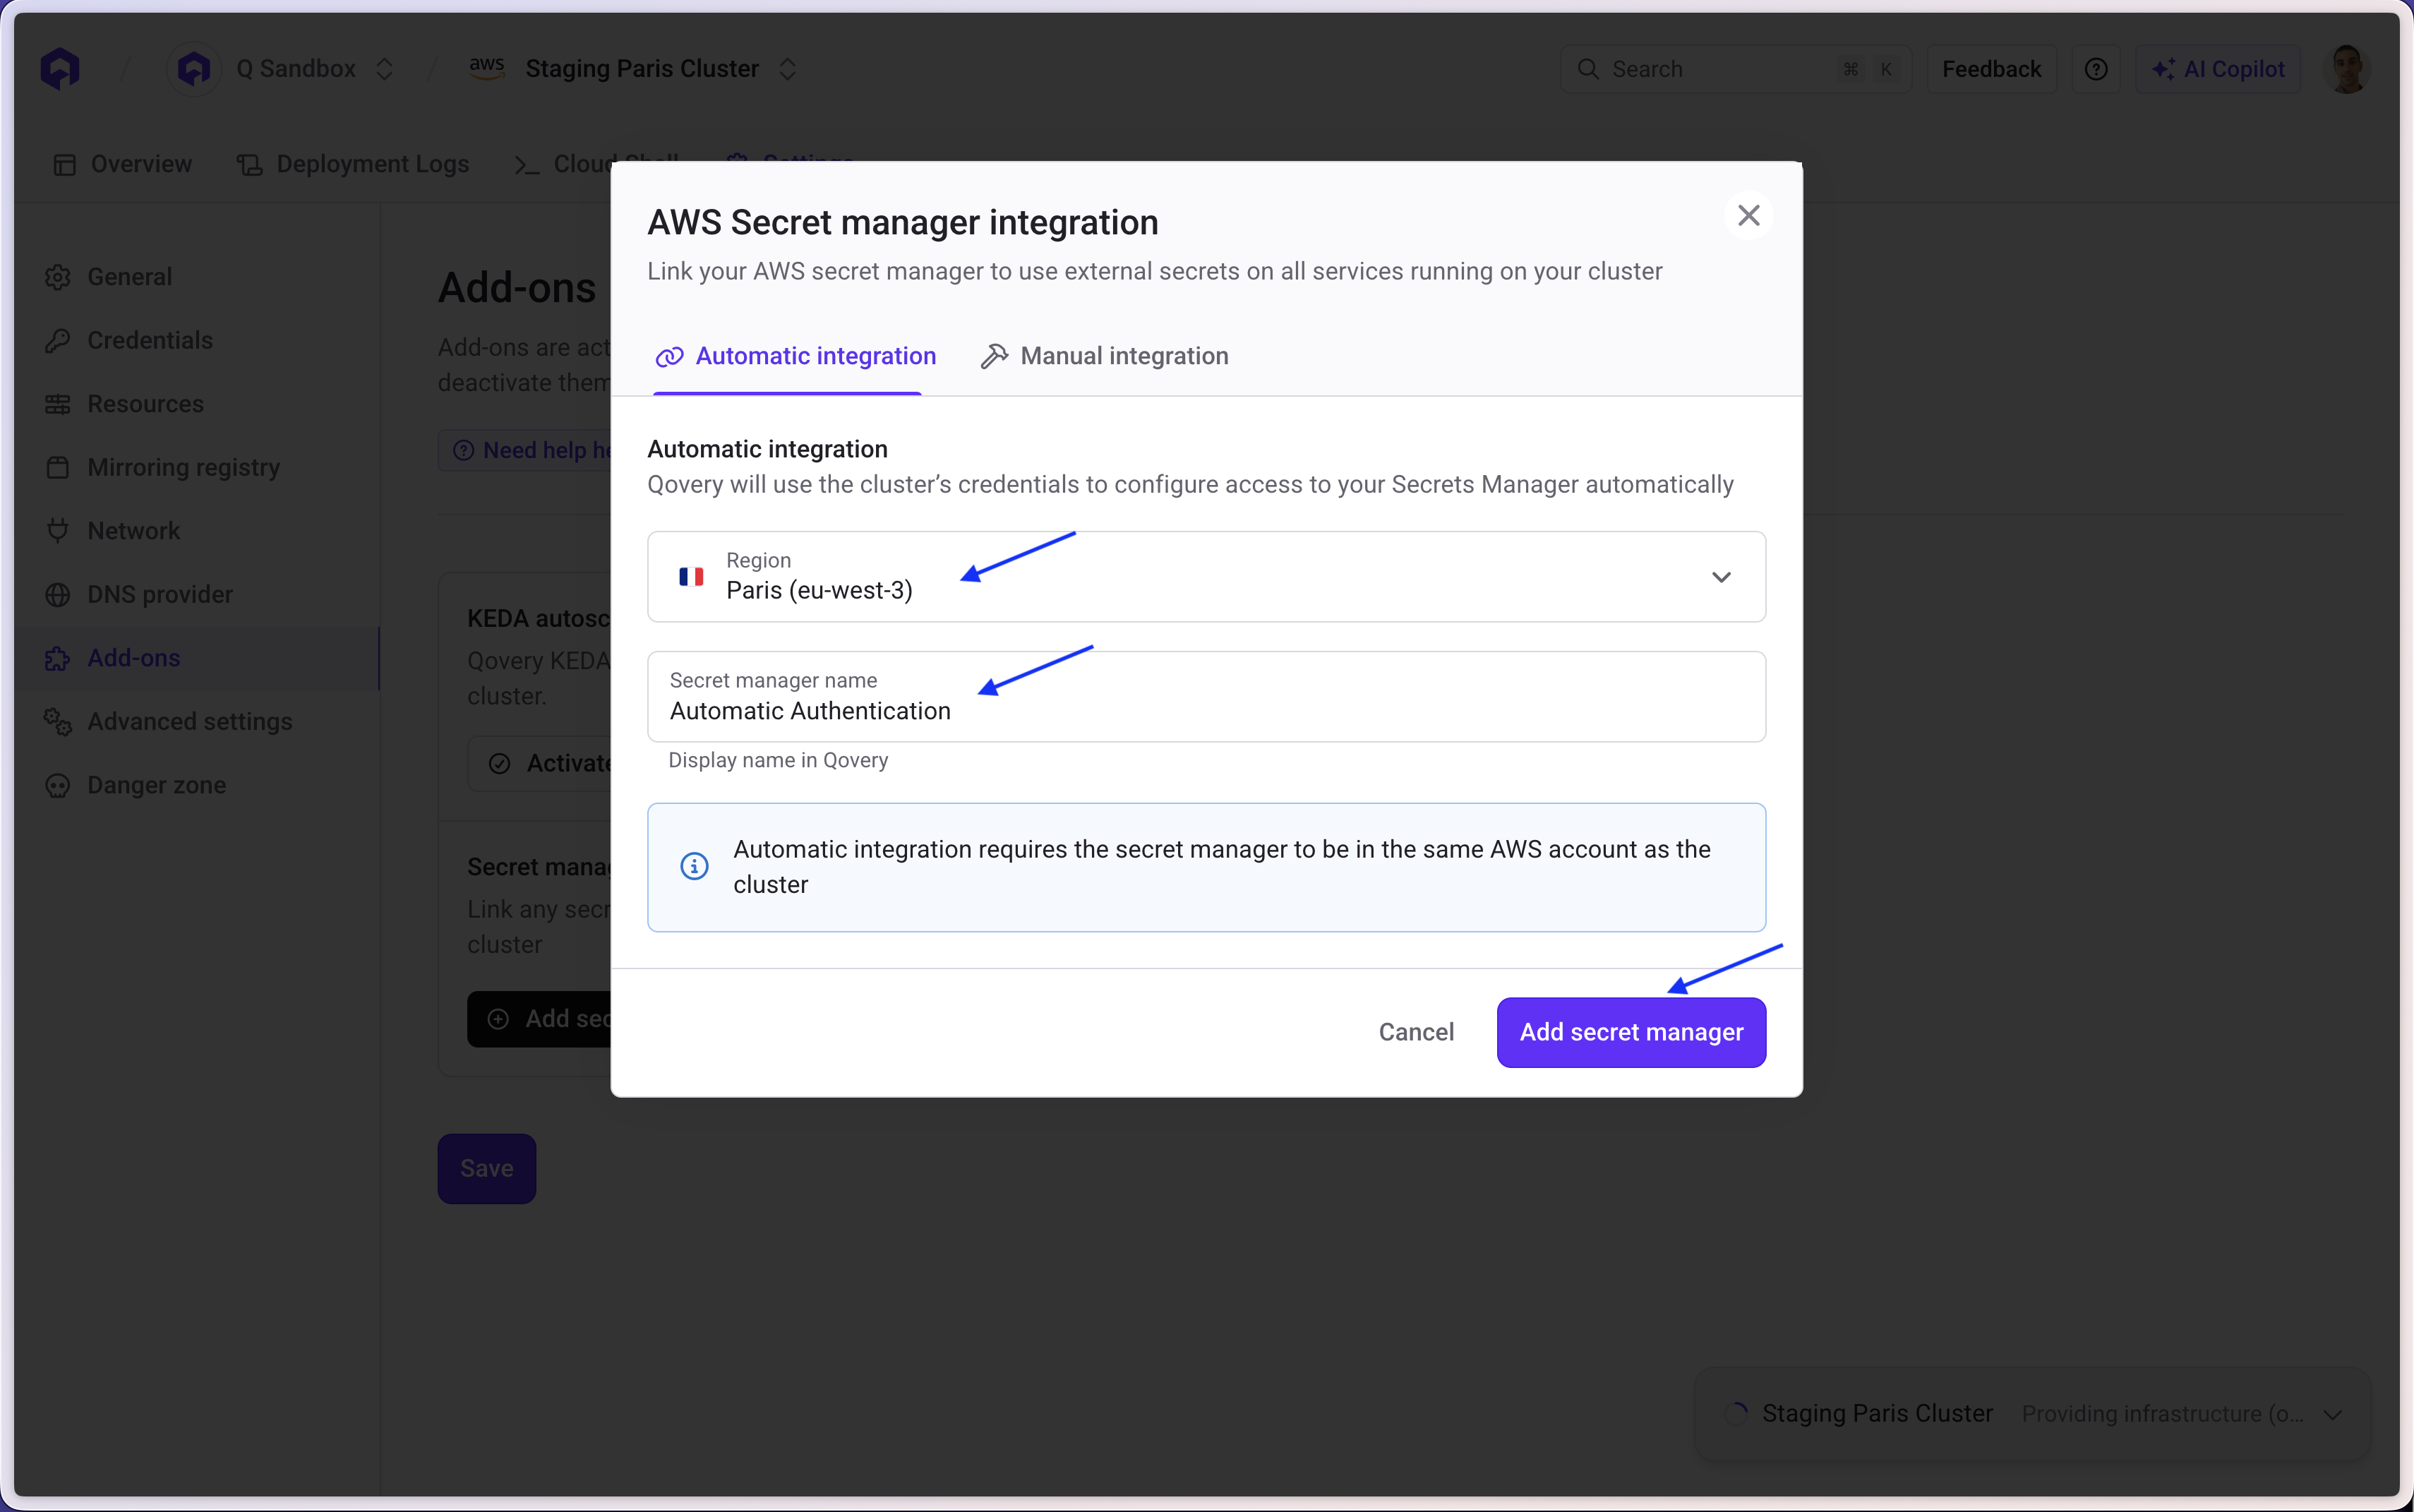The height and width of the screenshot is (1512, 2414).
Task: Click the search magnifier icon
Action: (x=1587, y=69)
